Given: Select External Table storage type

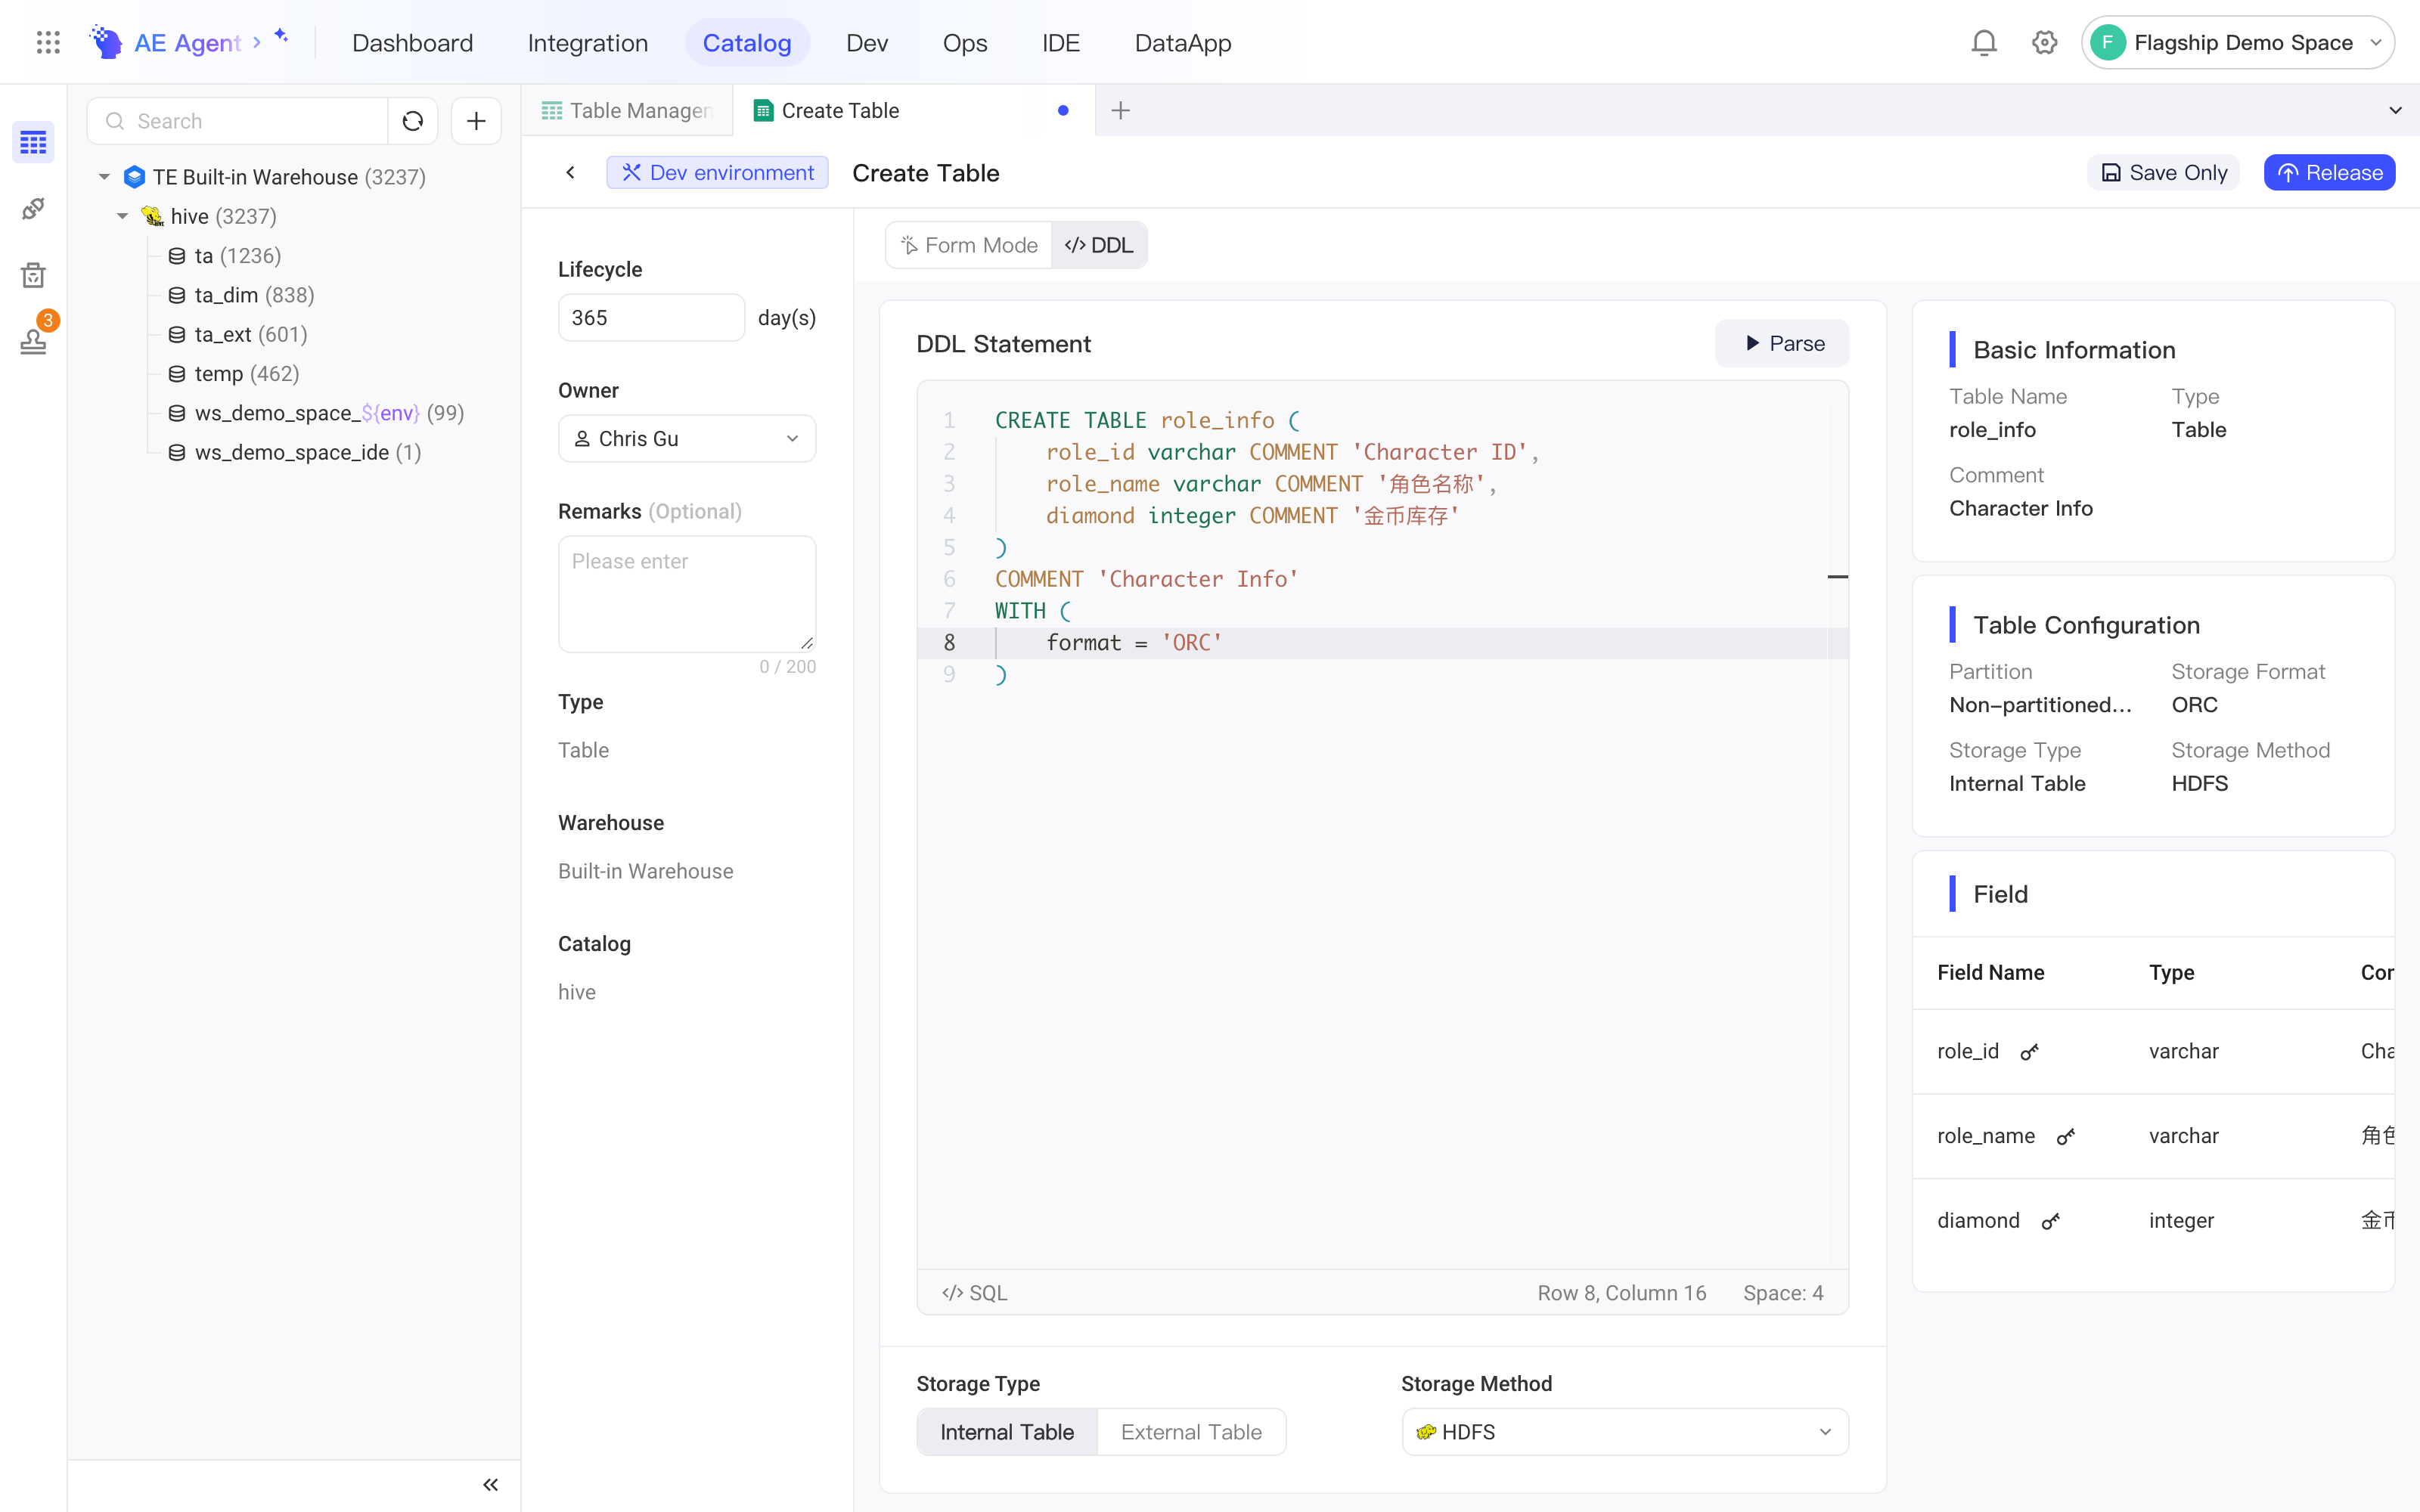Looking at the screenshot, I should coord(1191,1432).
